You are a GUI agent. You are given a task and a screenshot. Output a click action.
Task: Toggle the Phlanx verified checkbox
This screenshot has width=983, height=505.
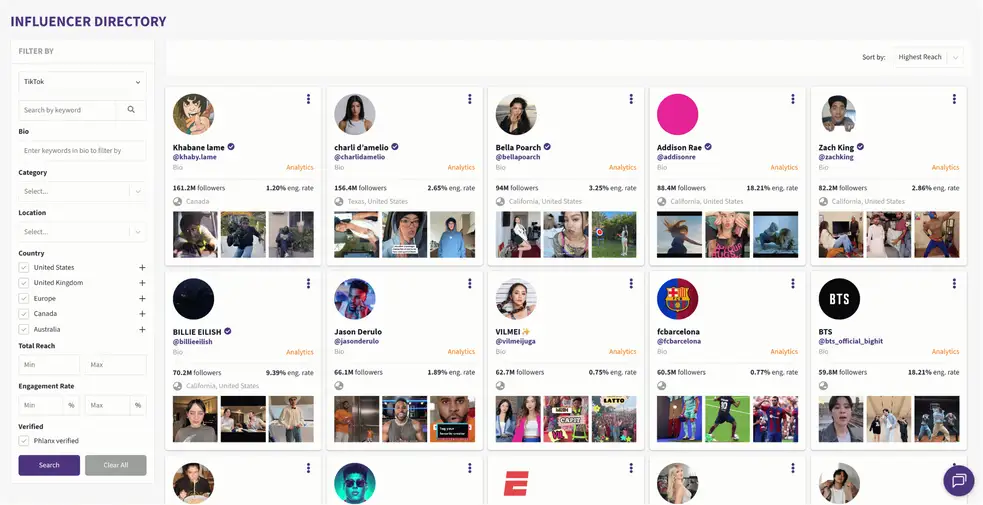24,440
